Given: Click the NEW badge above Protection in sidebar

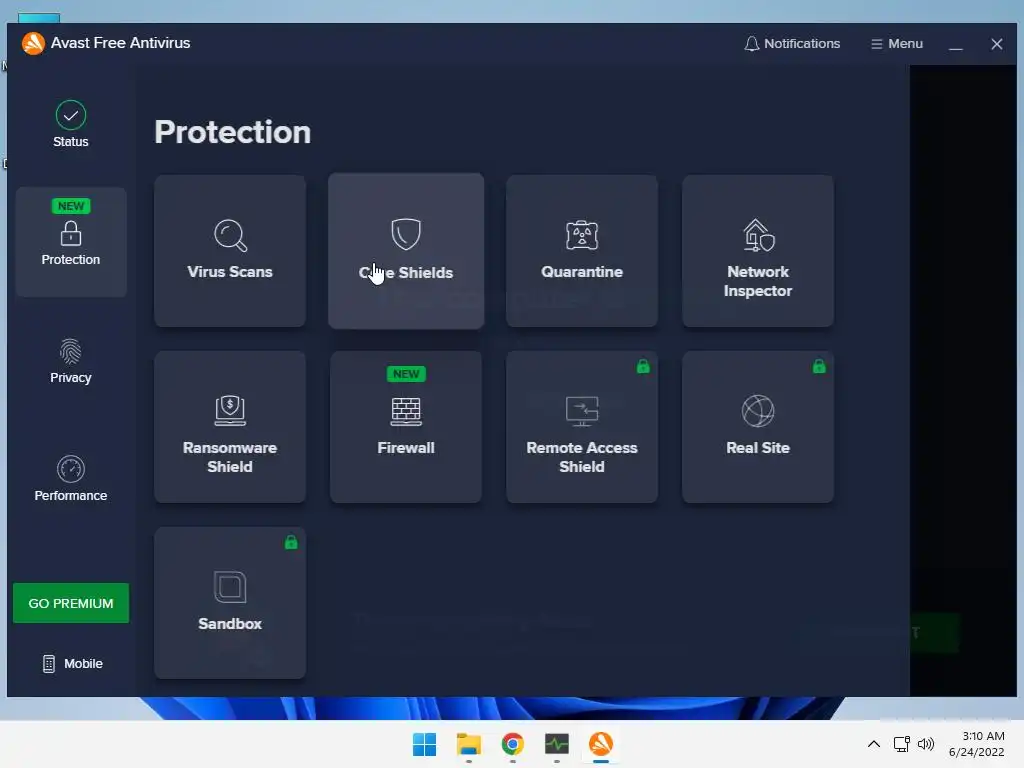Looking at the screenshot, I should (x=71, y=206).
